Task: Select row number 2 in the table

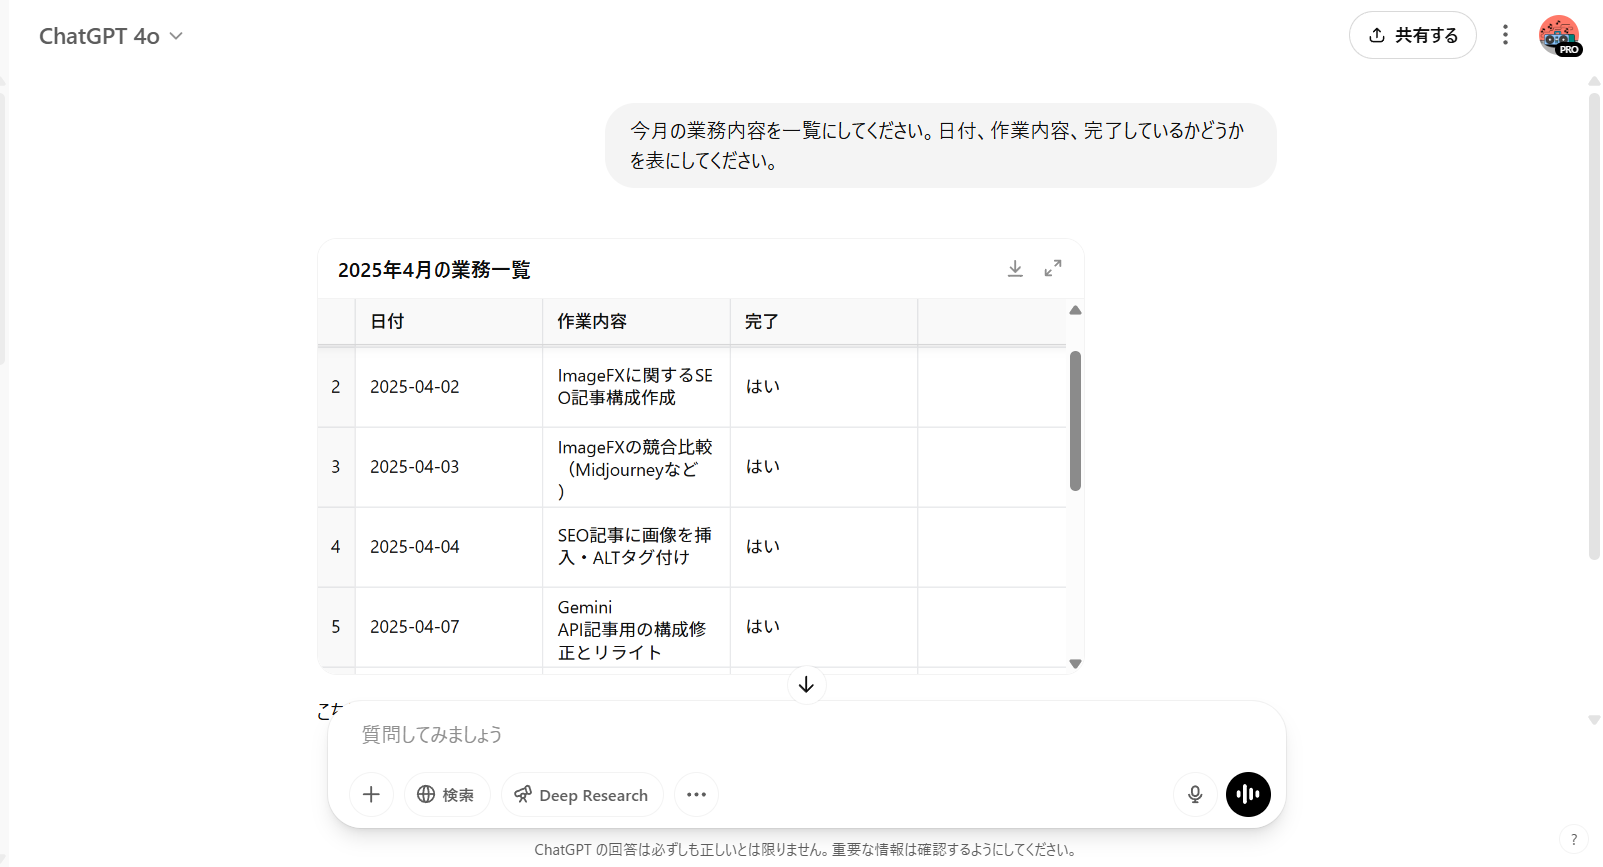Action: coord(336,387)
